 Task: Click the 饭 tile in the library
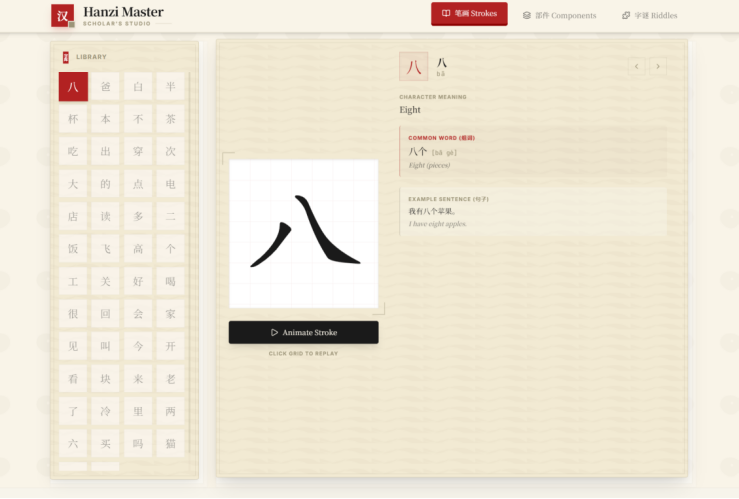[x=73, y=249]
